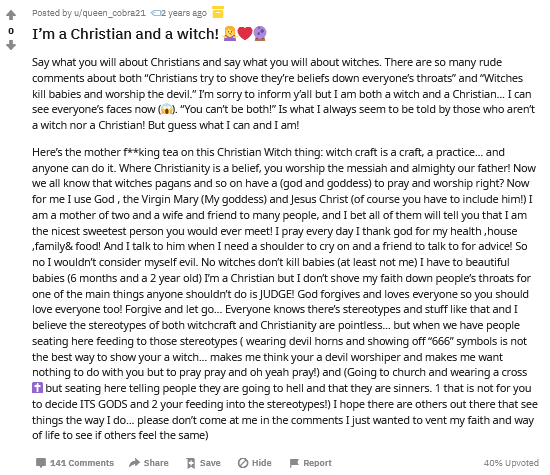This screenshot has height=475, width=550.
Task: Click the flag report icon
Action: coord(294,463)
